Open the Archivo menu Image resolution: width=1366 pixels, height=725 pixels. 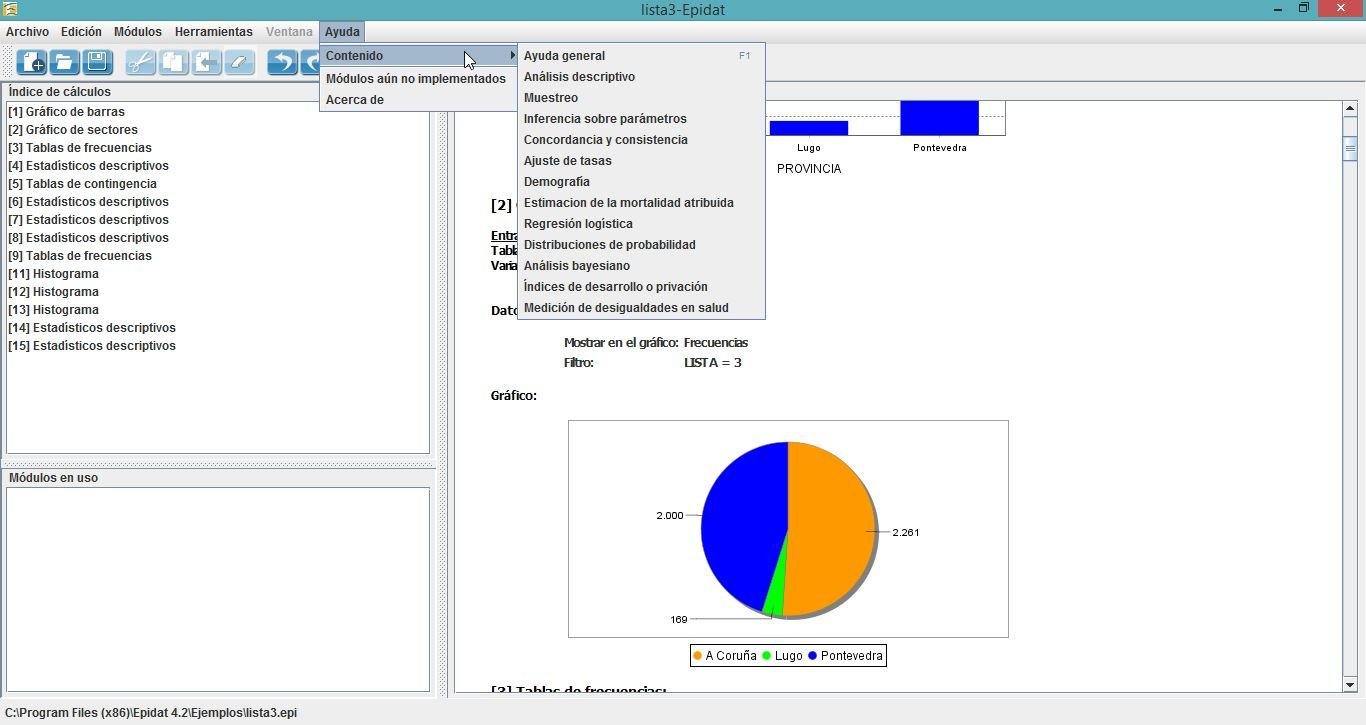[27, 31]
